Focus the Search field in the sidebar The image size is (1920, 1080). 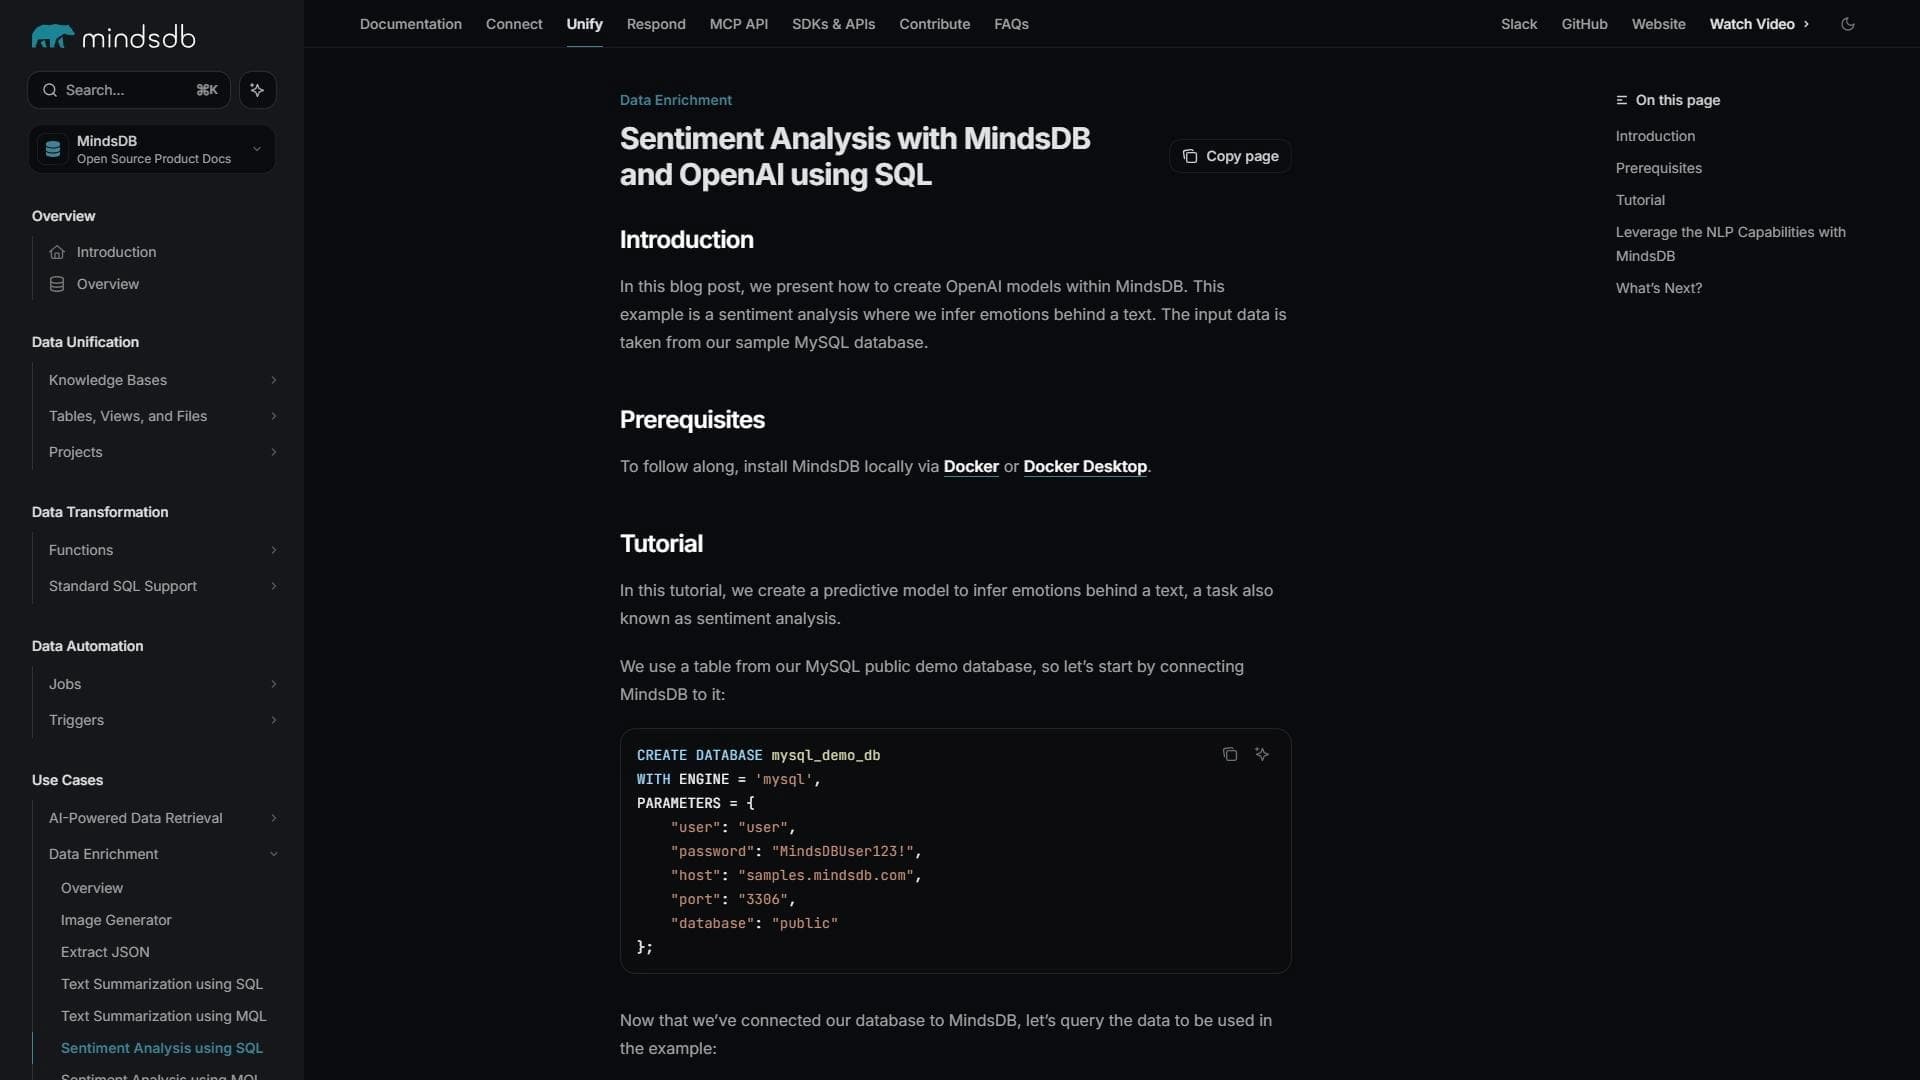[129, 90]
